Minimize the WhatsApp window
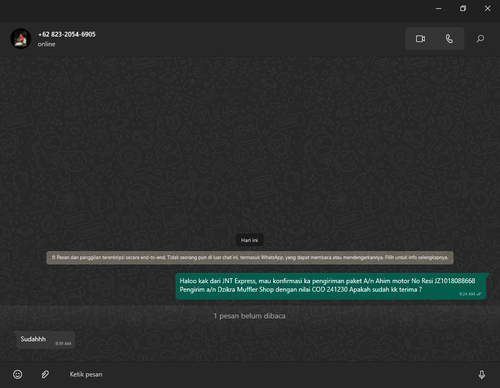500x388 pixels. coord(439,8)
